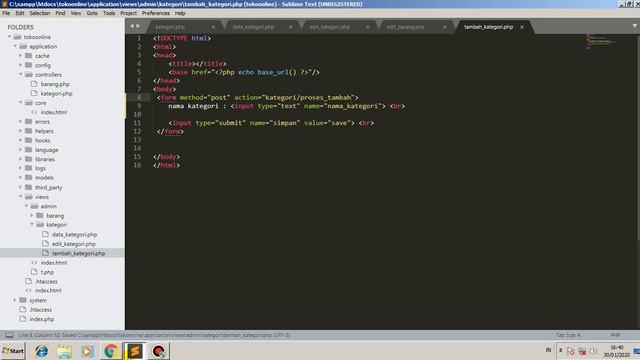Select the tambah_kategori.php tab
This screenshot has height=360, width=640.
point(489,27)
